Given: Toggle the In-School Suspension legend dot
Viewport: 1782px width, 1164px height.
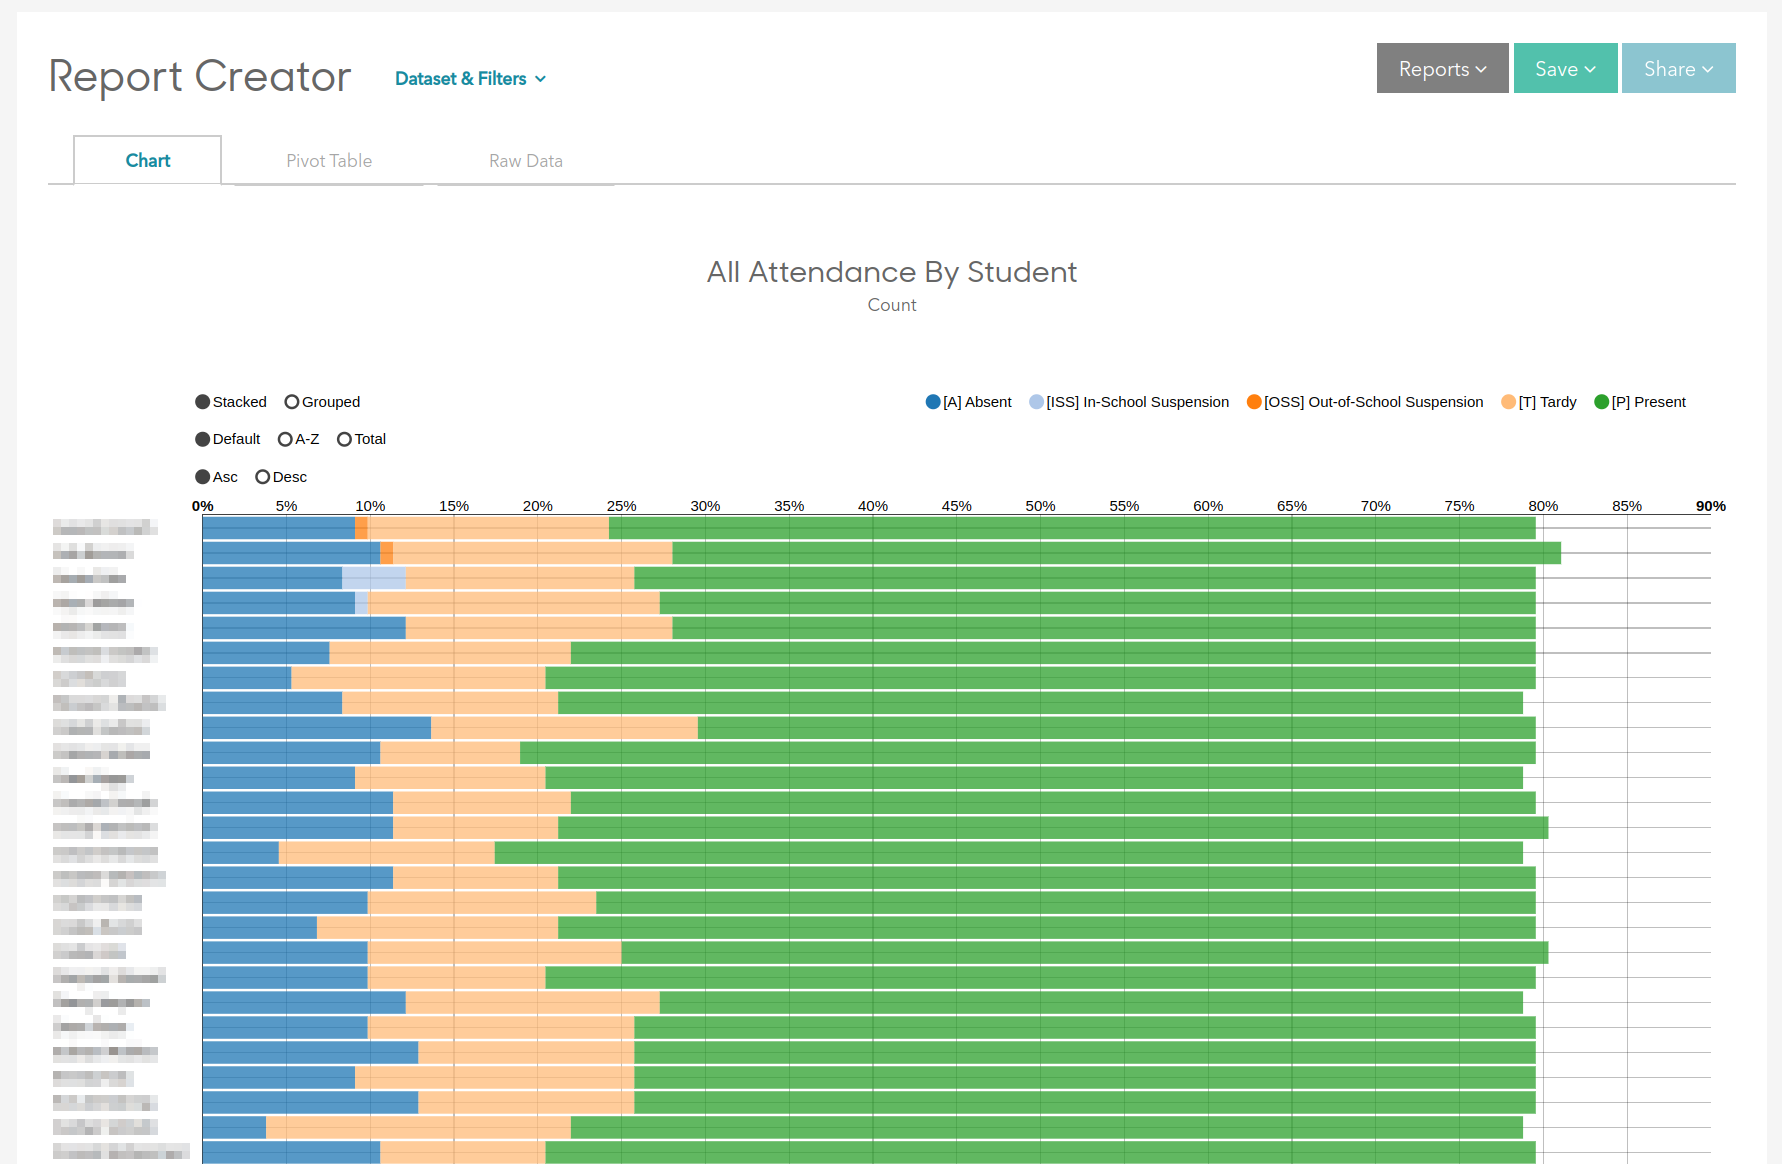Looking at the screenshot, I should (1036, 402).
